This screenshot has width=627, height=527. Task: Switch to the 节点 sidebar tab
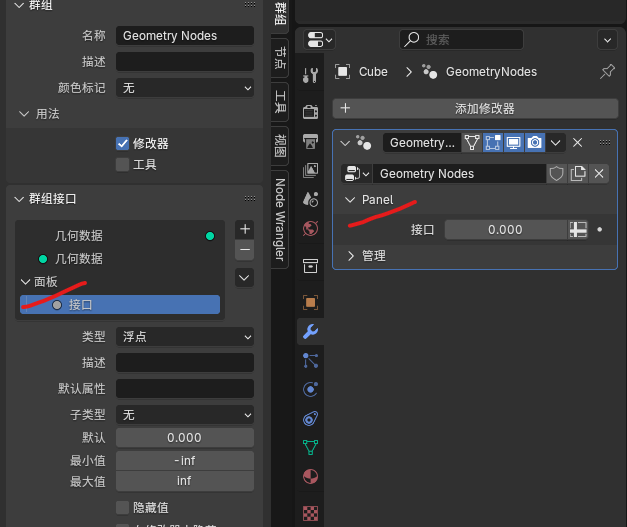pyautogui.click(x=280, y=58)
